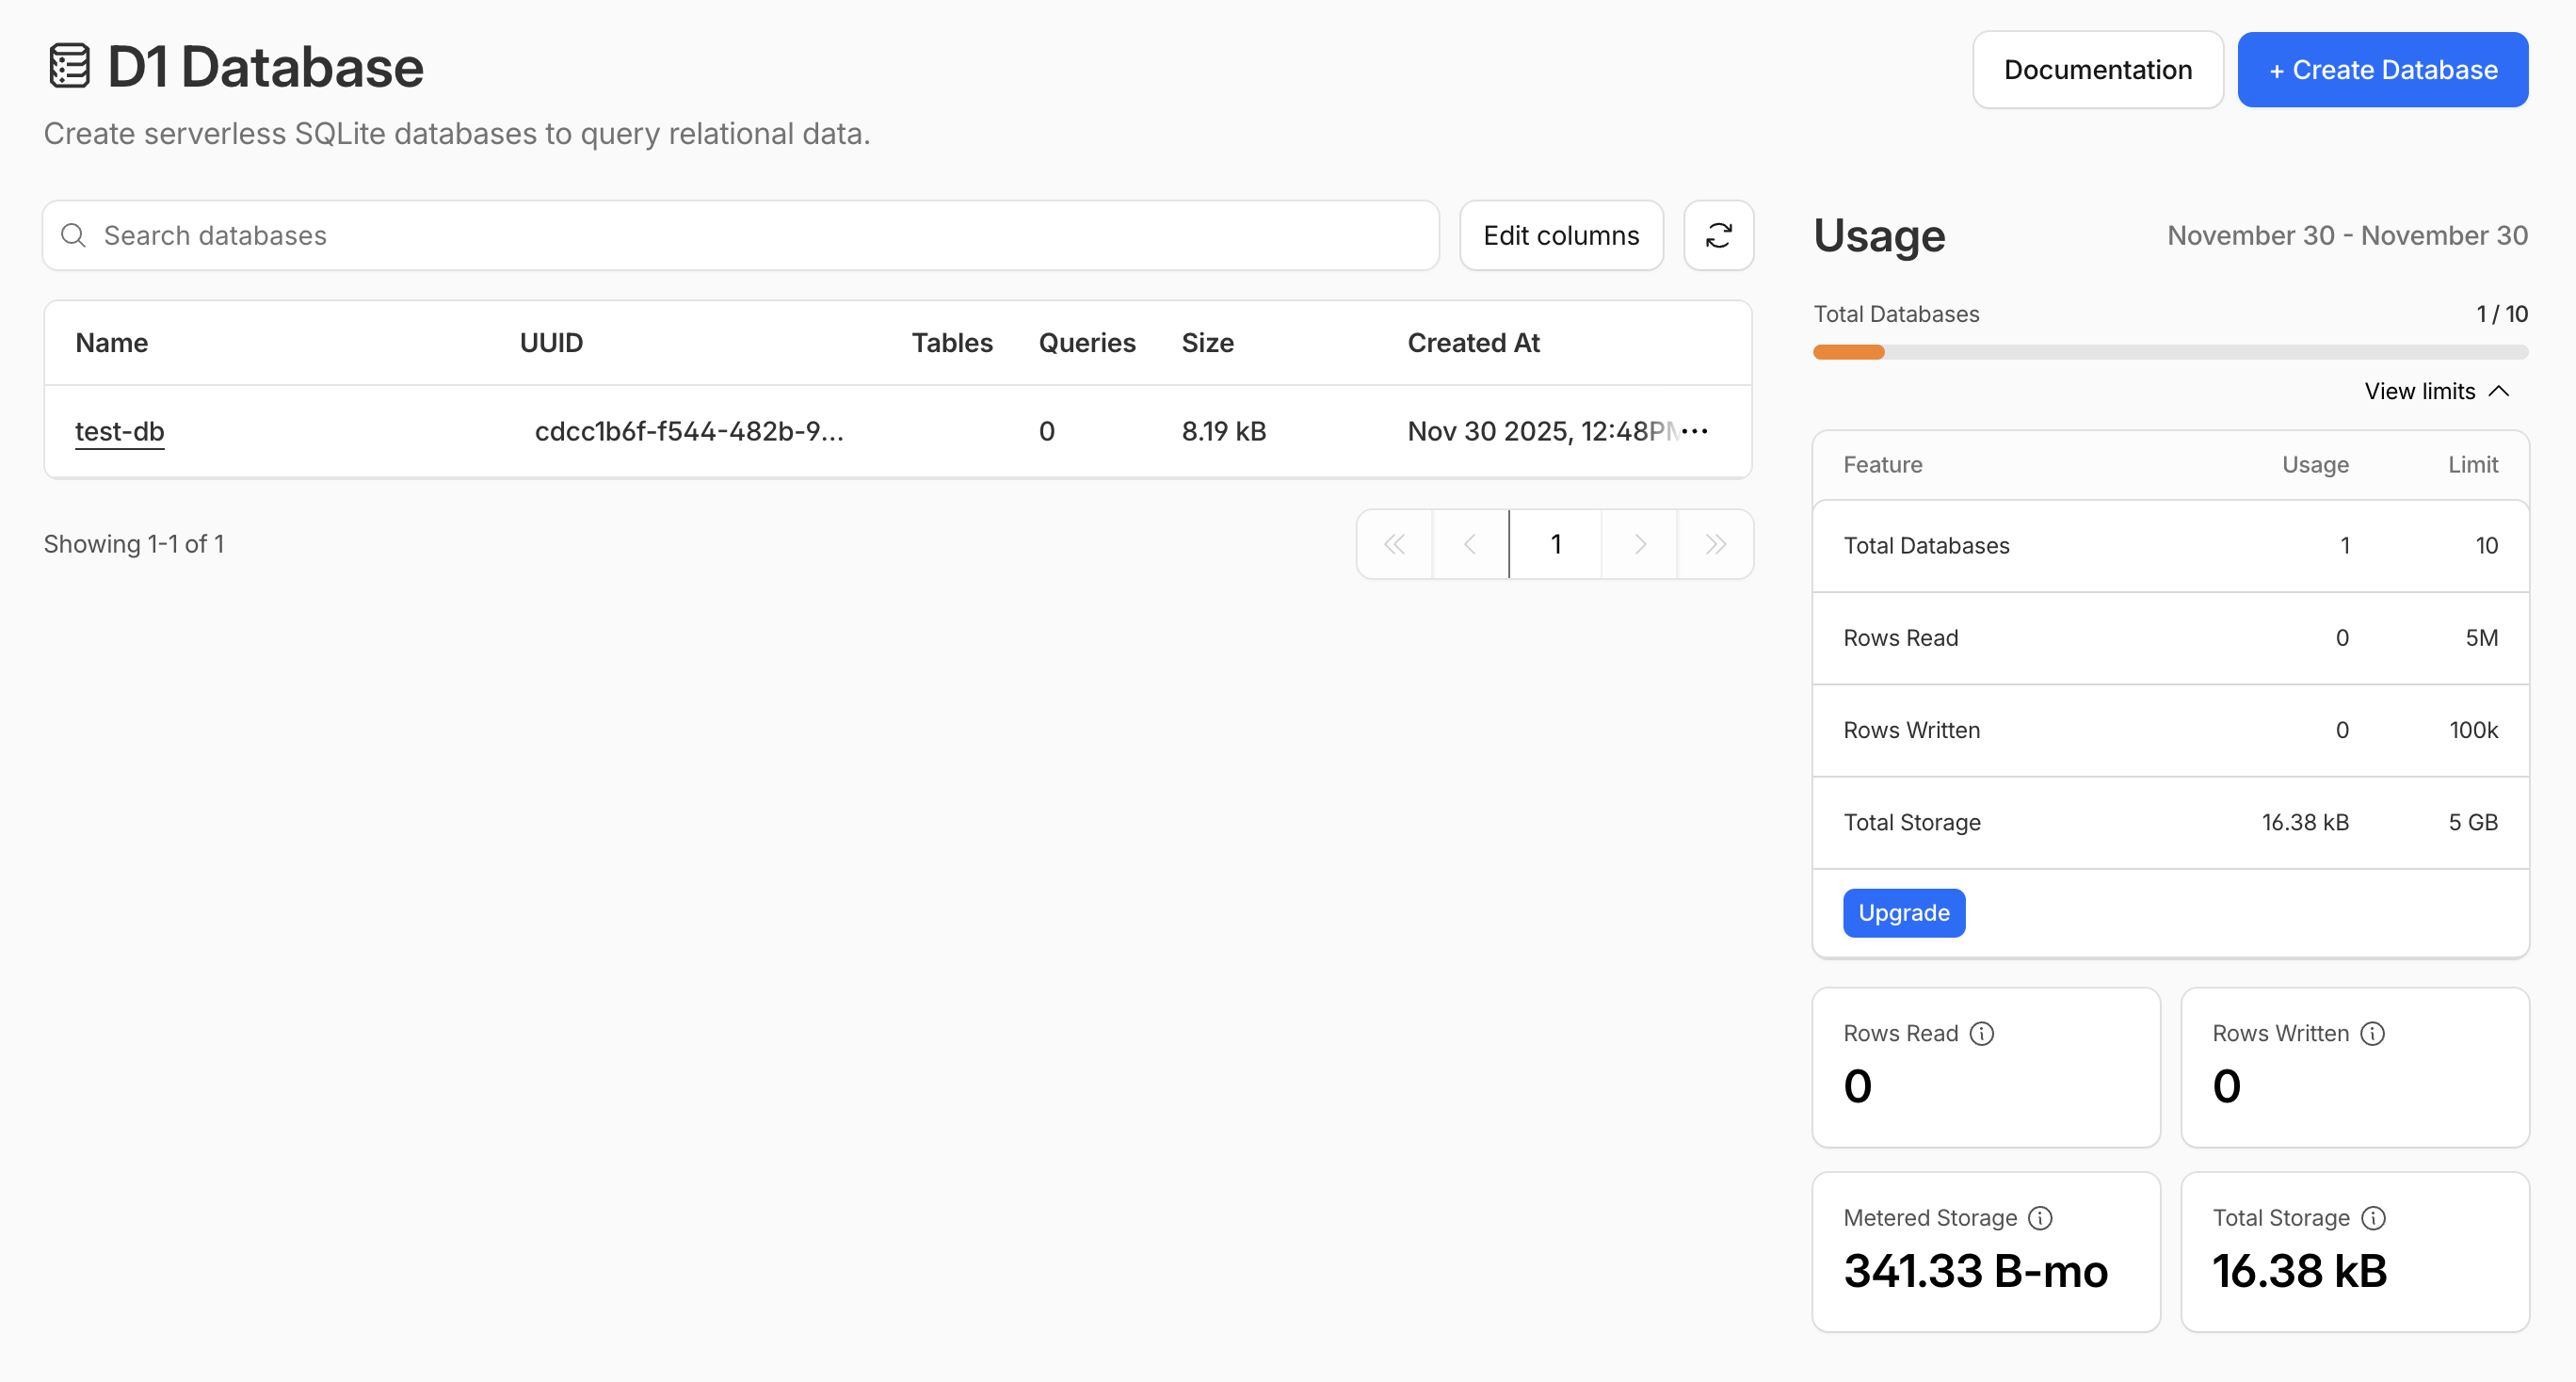
Task: Go to first page of databases
Action: [x=1394, y=544]
